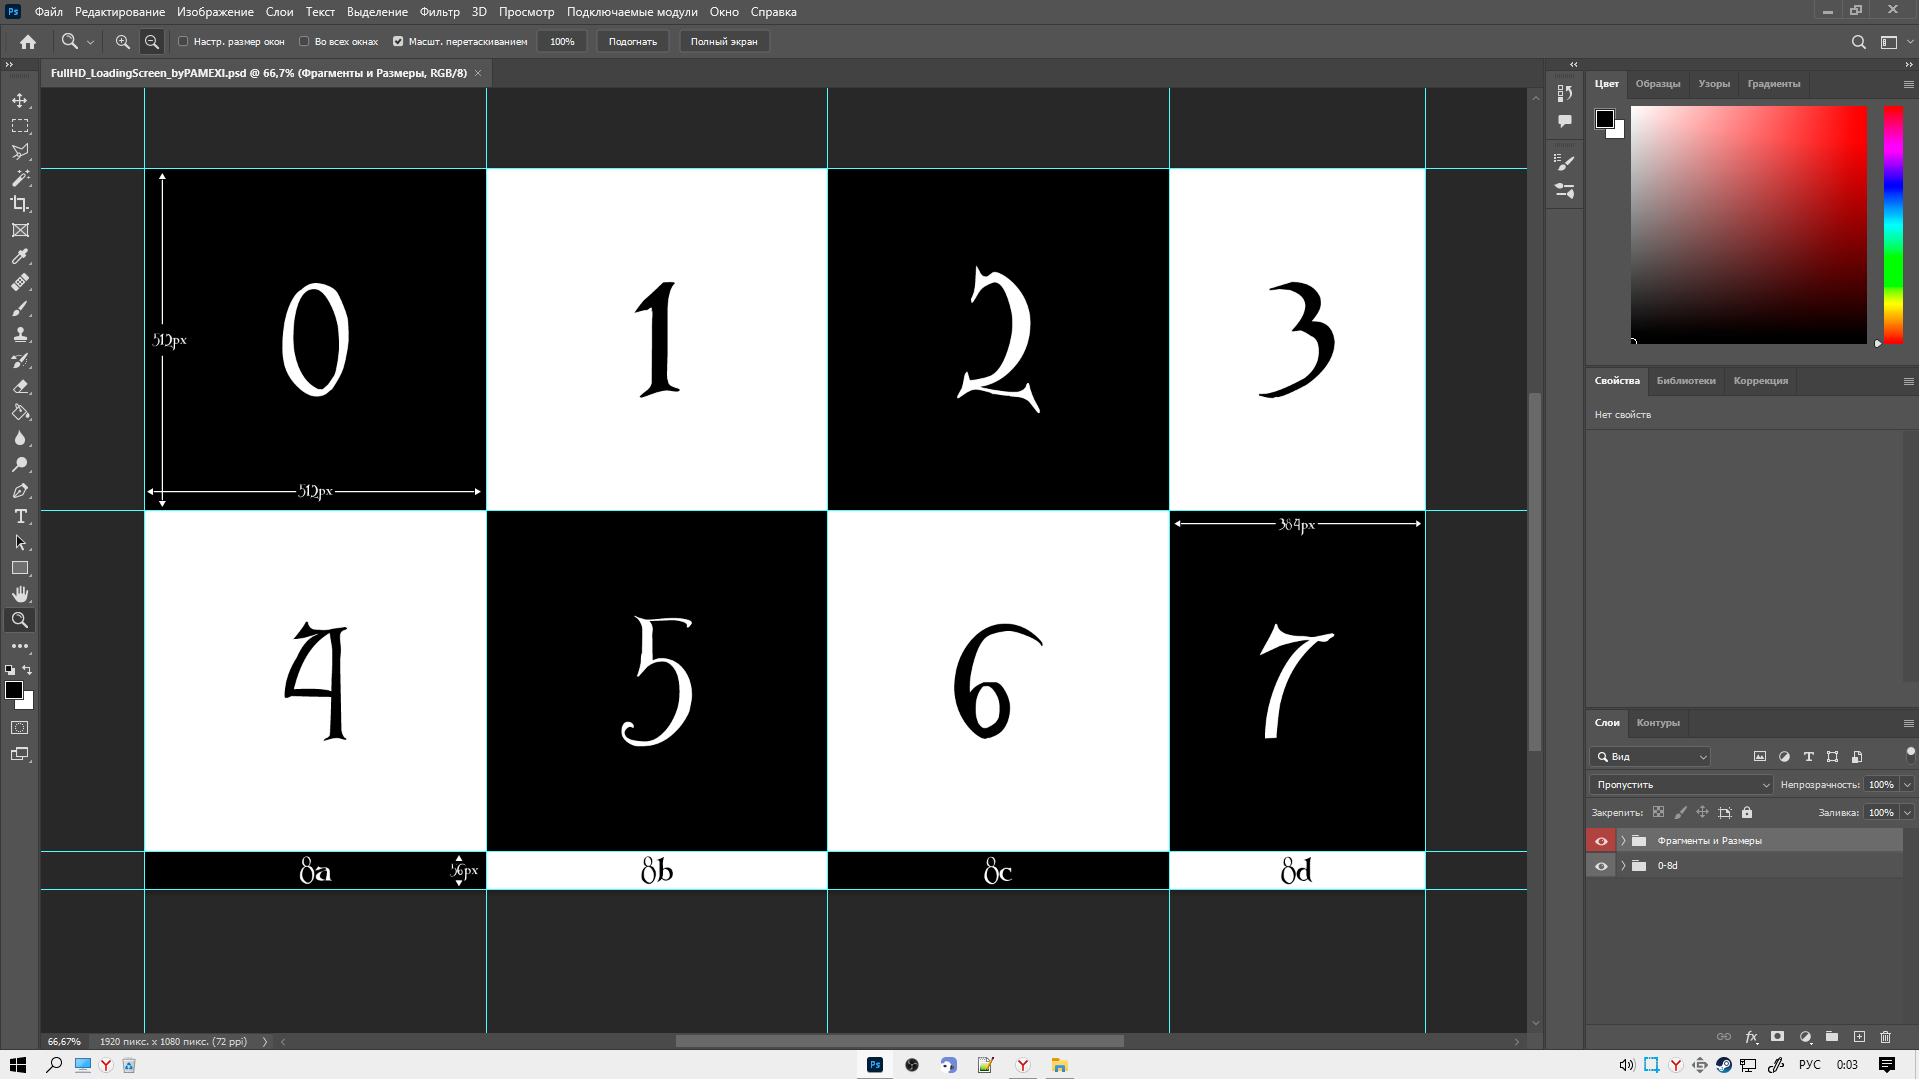Select the Paint Bucket tool
Screen dimensions: 1919x1079
coord(20,413)
